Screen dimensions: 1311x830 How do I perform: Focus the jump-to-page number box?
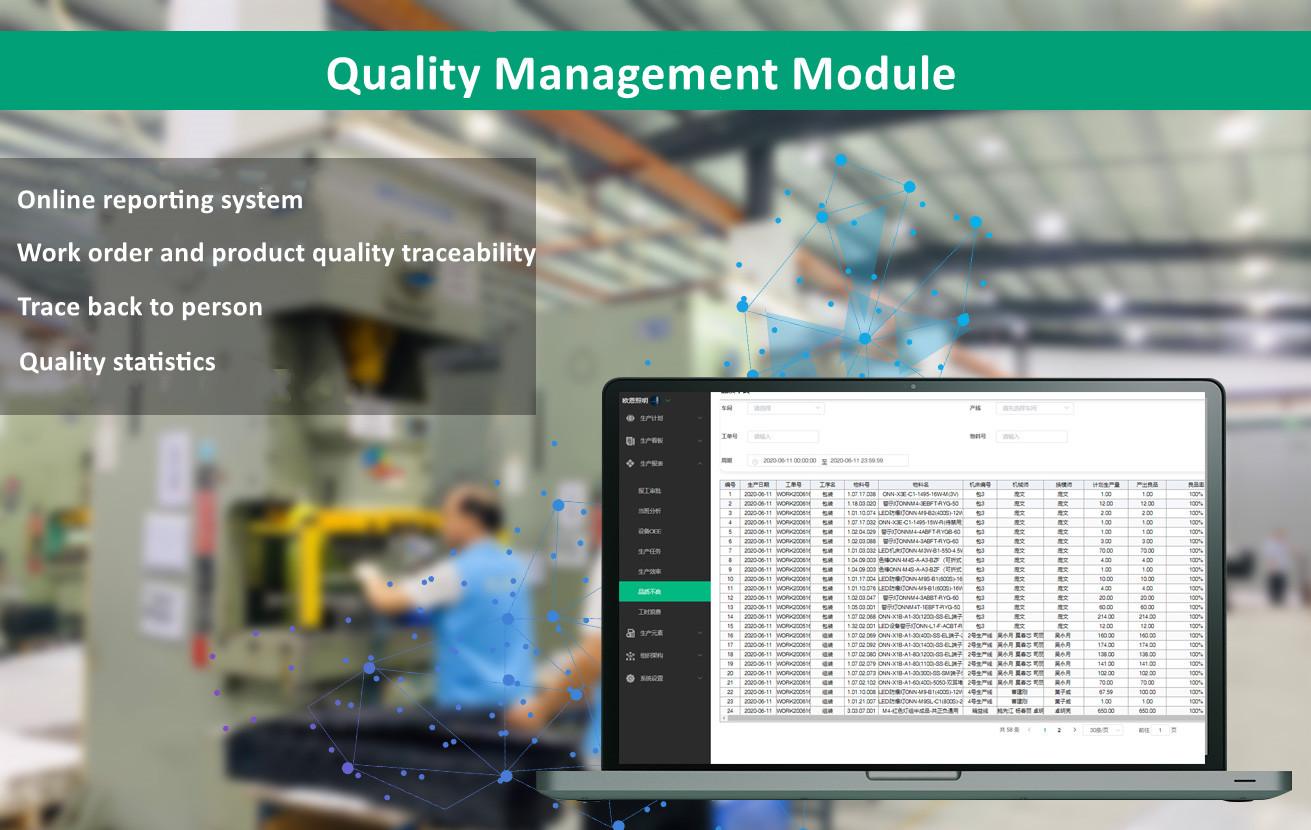click(x=1161, y=730)
